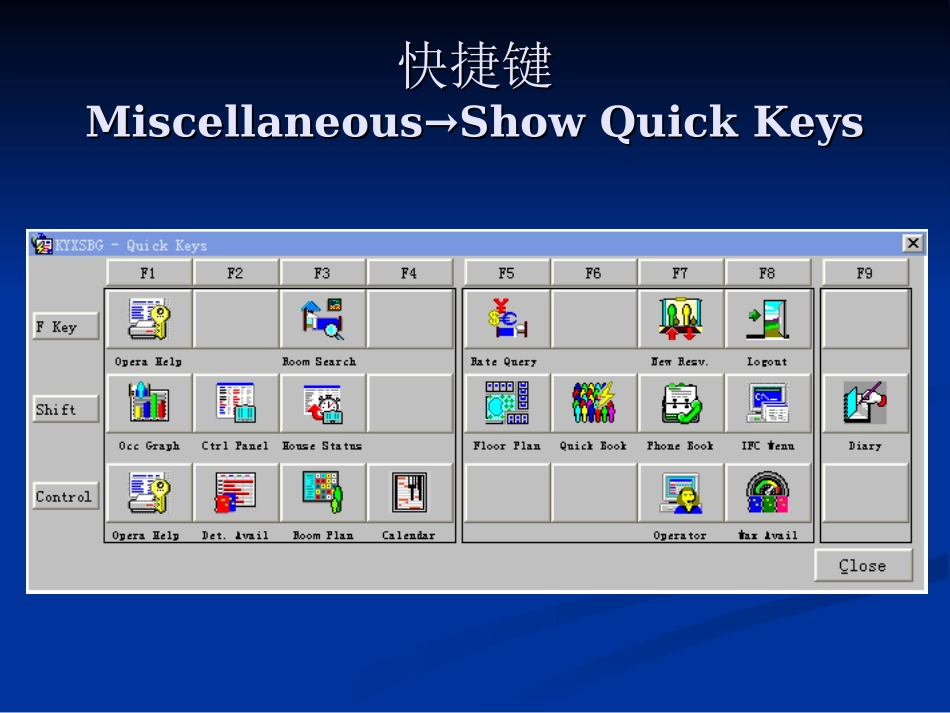Click the Det. Avail label text

[235, 536]
